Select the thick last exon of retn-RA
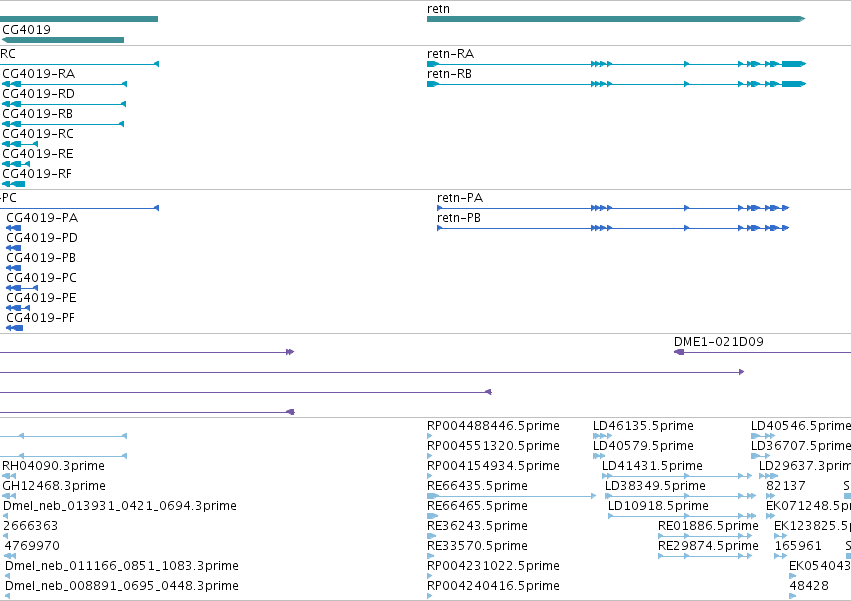Image resolution: width=851 pixels, height=601 pixels. point(793,64)
